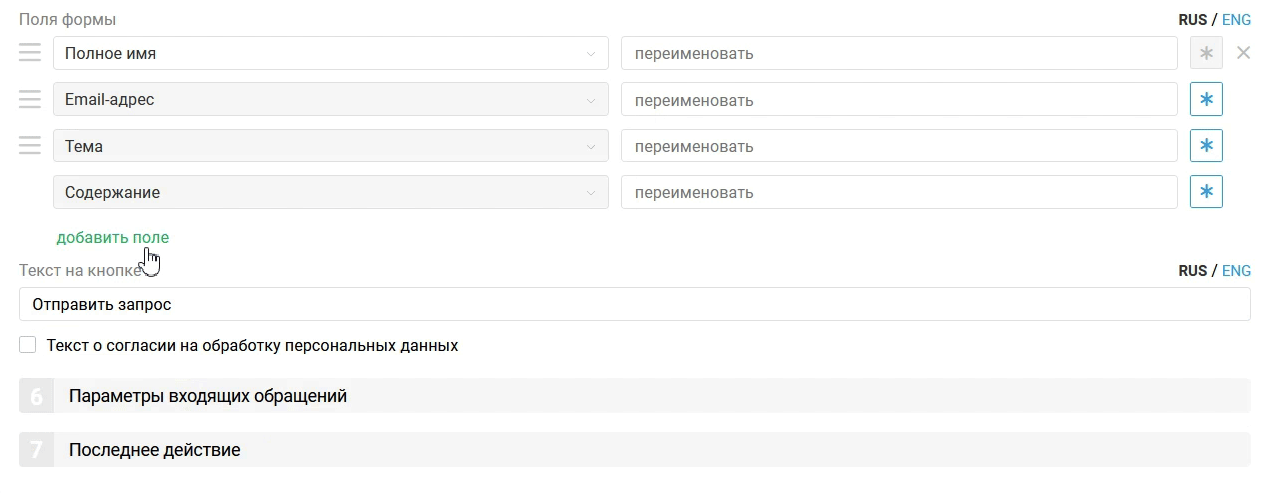Viewport: 1279px width, 493px height.
Task: Open the Содержание field type dropdown
Action: pos(330,192)
